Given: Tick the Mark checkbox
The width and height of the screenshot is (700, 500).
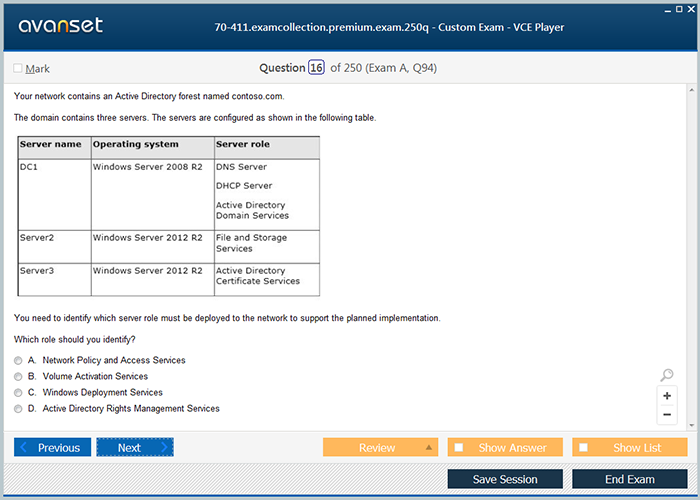Looking at the screenshot, I should pos(18,68).
